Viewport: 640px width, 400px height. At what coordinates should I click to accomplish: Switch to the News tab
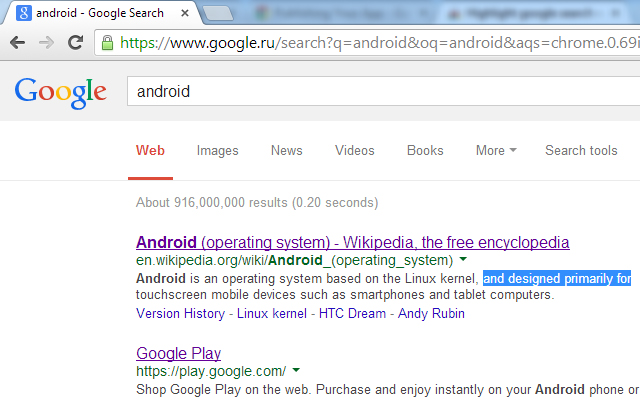point(287,150)
